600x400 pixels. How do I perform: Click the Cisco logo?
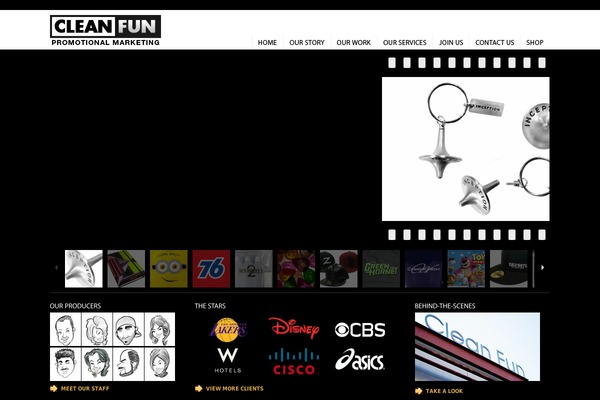point(294,361)
